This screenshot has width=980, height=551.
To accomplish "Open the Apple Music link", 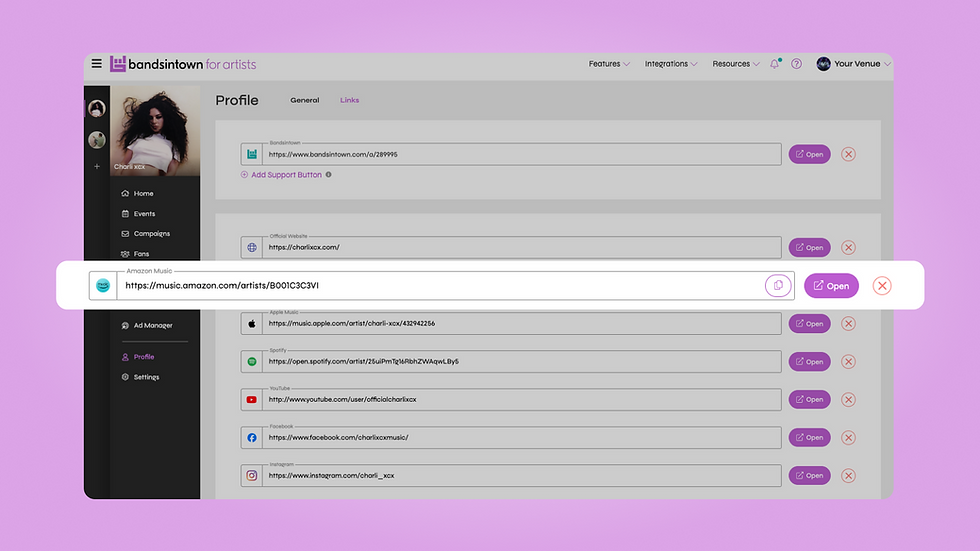I will click(809, 324).
